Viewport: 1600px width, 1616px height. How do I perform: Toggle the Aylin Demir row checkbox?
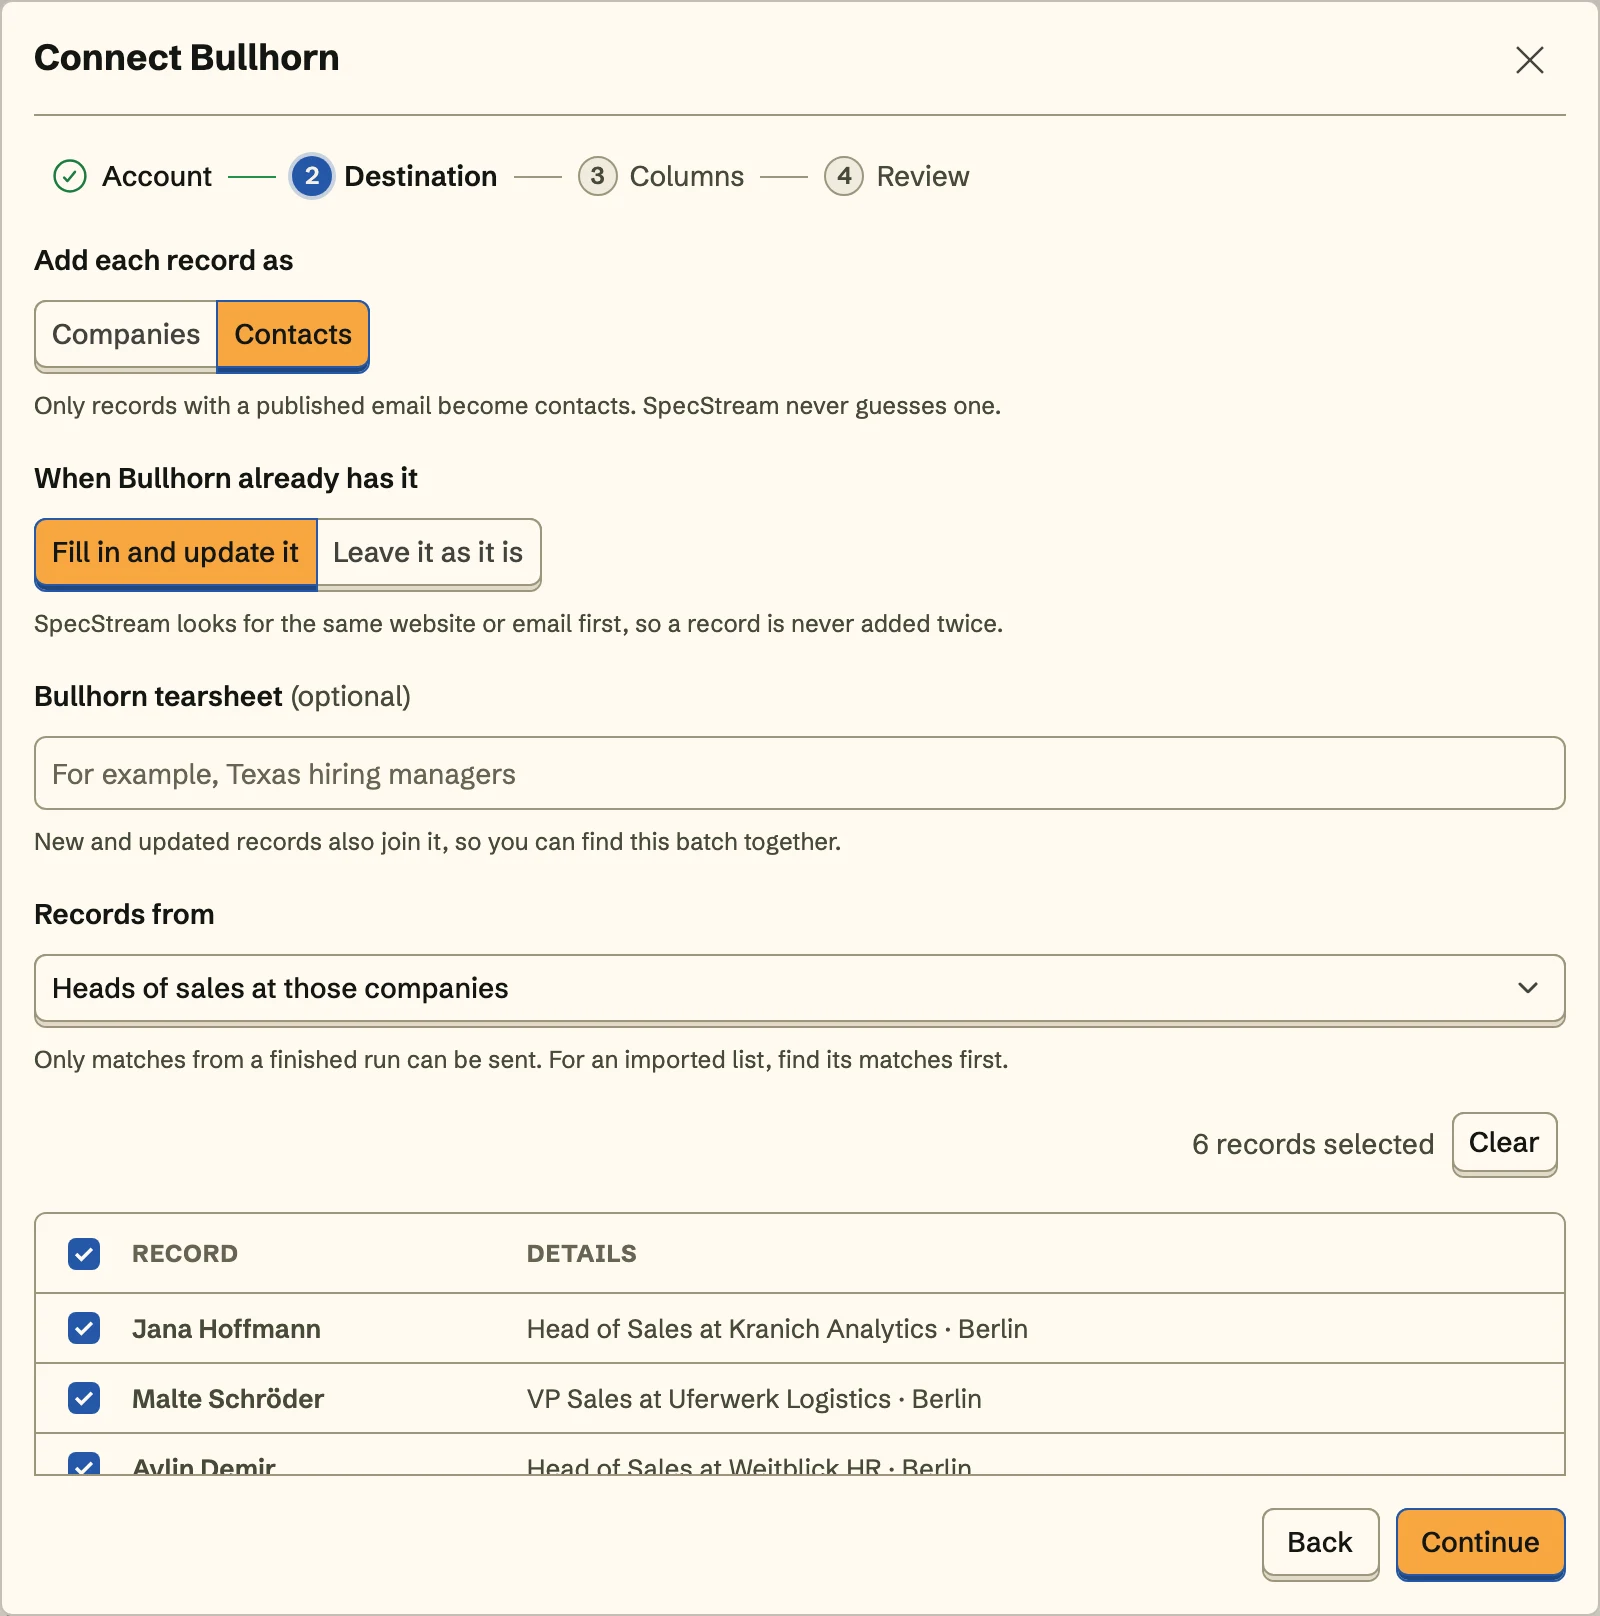tap(84, 1464)
